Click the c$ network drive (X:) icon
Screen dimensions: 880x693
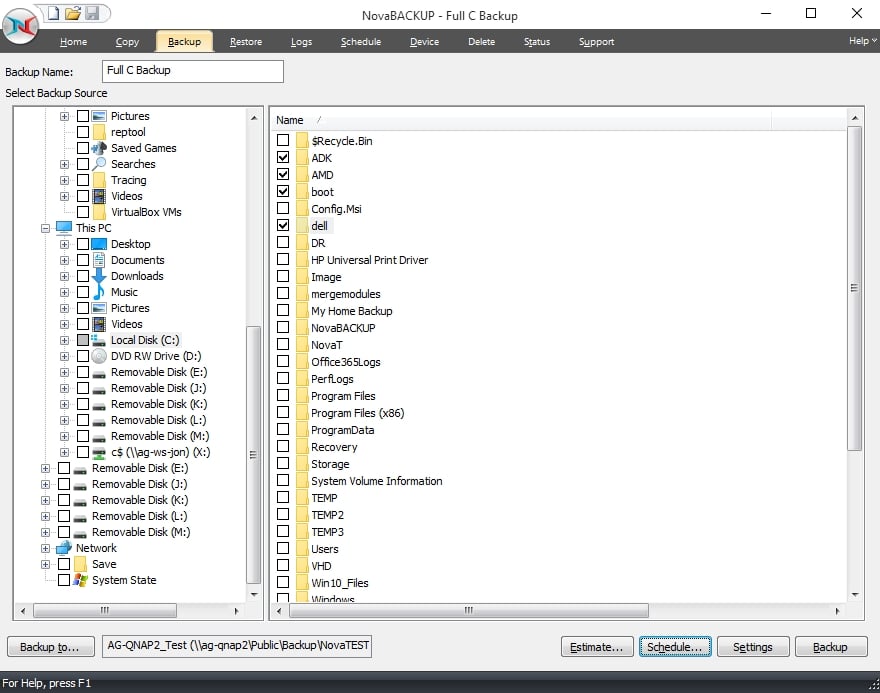tap(99, 452)
